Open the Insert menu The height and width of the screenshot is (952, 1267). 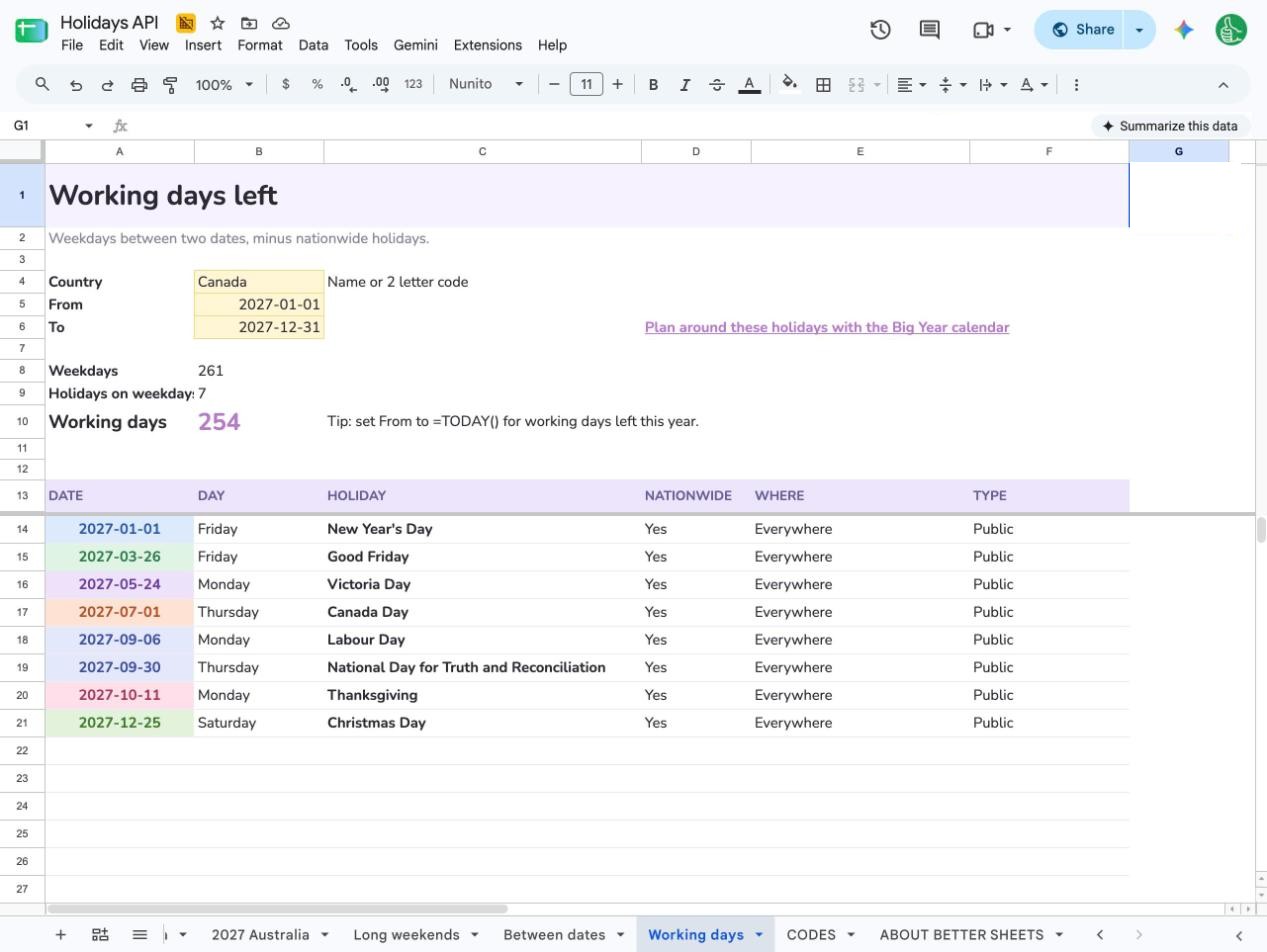pyautogui.click(x=203, y=45)
